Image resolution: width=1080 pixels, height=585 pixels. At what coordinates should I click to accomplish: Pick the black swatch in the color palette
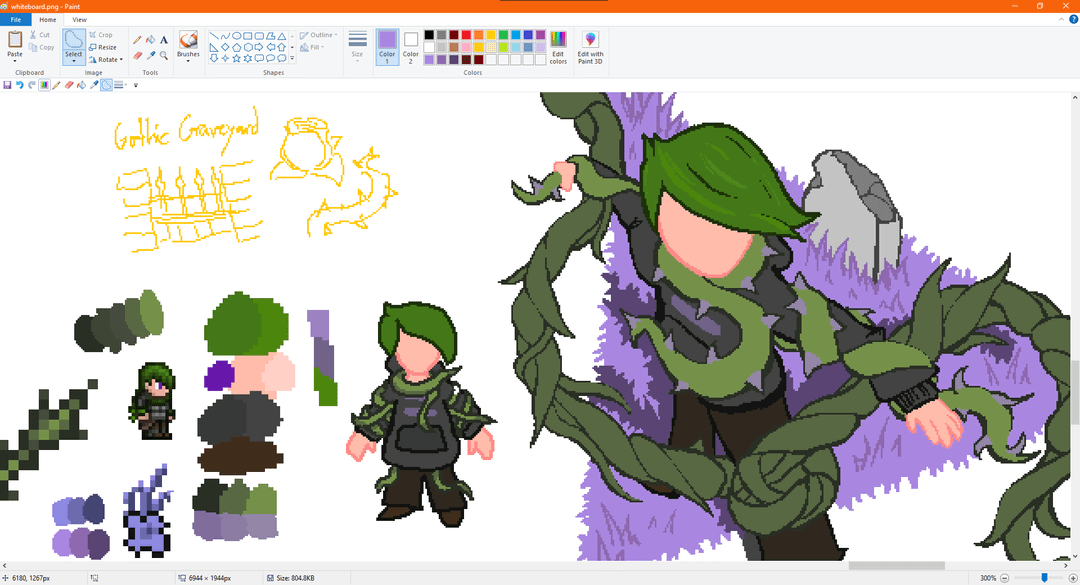pos(429,35)
